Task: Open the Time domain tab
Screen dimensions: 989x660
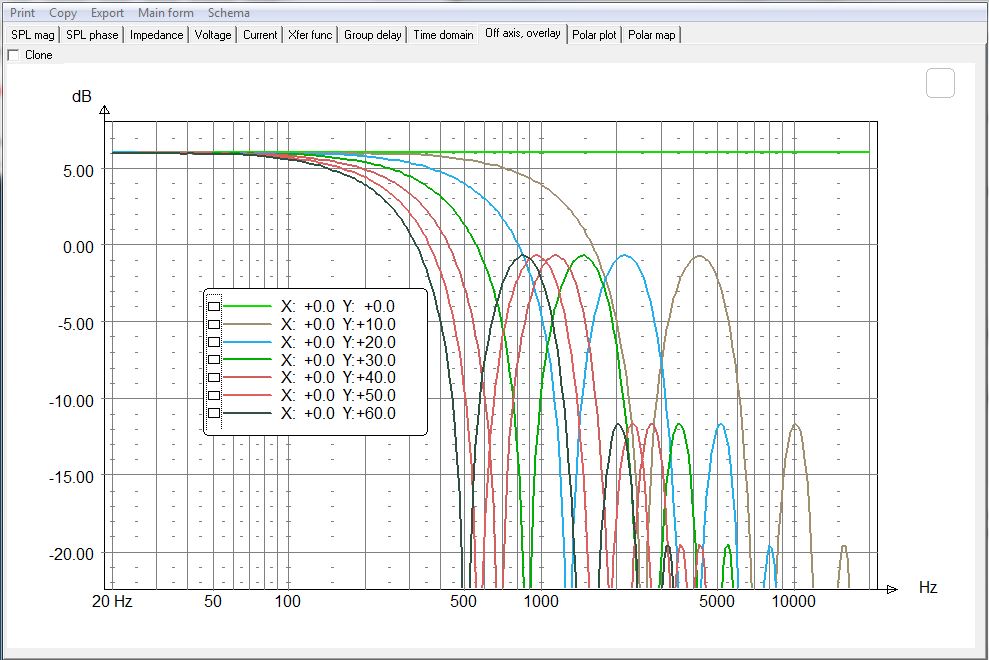Action: (443, 35)
